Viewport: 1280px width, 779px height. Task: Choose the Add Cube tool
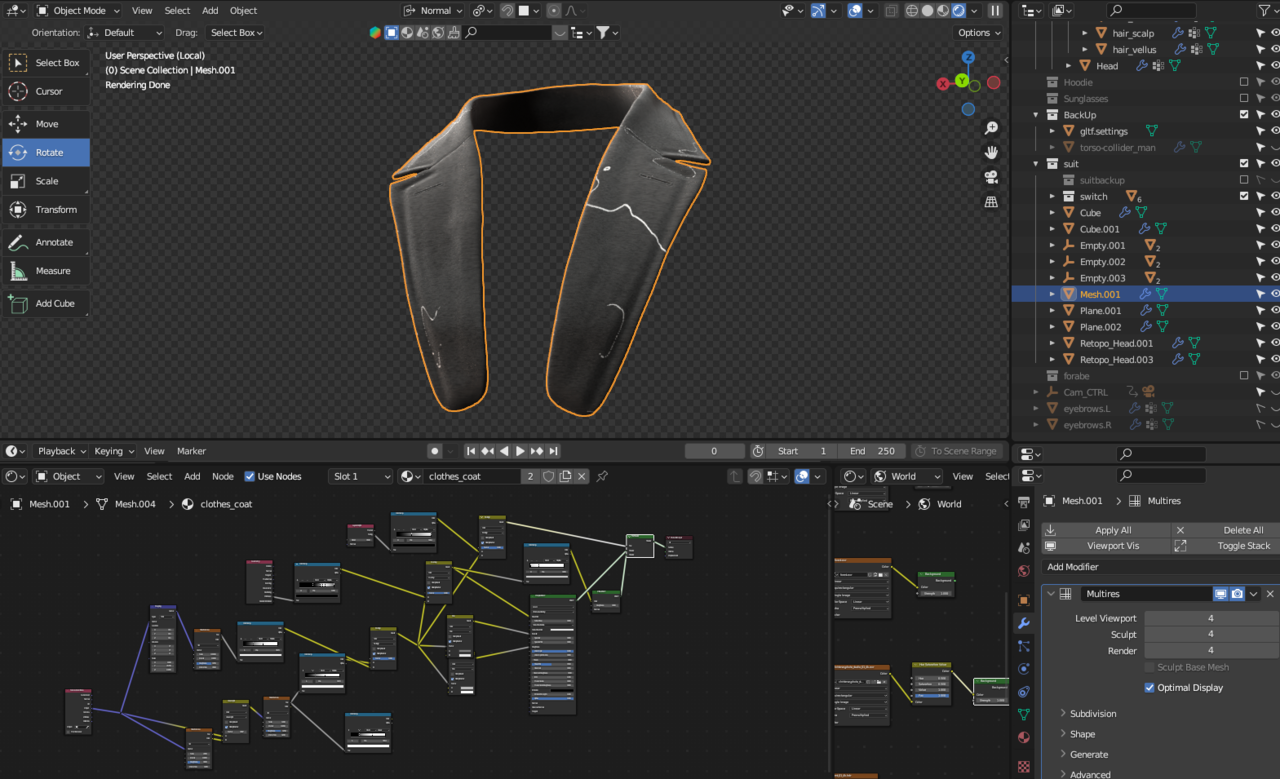(47, 303)
